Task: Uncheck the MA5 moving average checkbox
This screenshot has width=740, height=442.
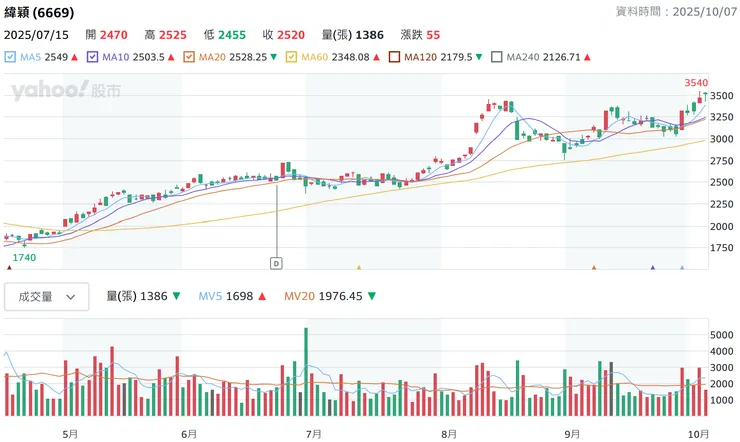Action: (10, 58)
